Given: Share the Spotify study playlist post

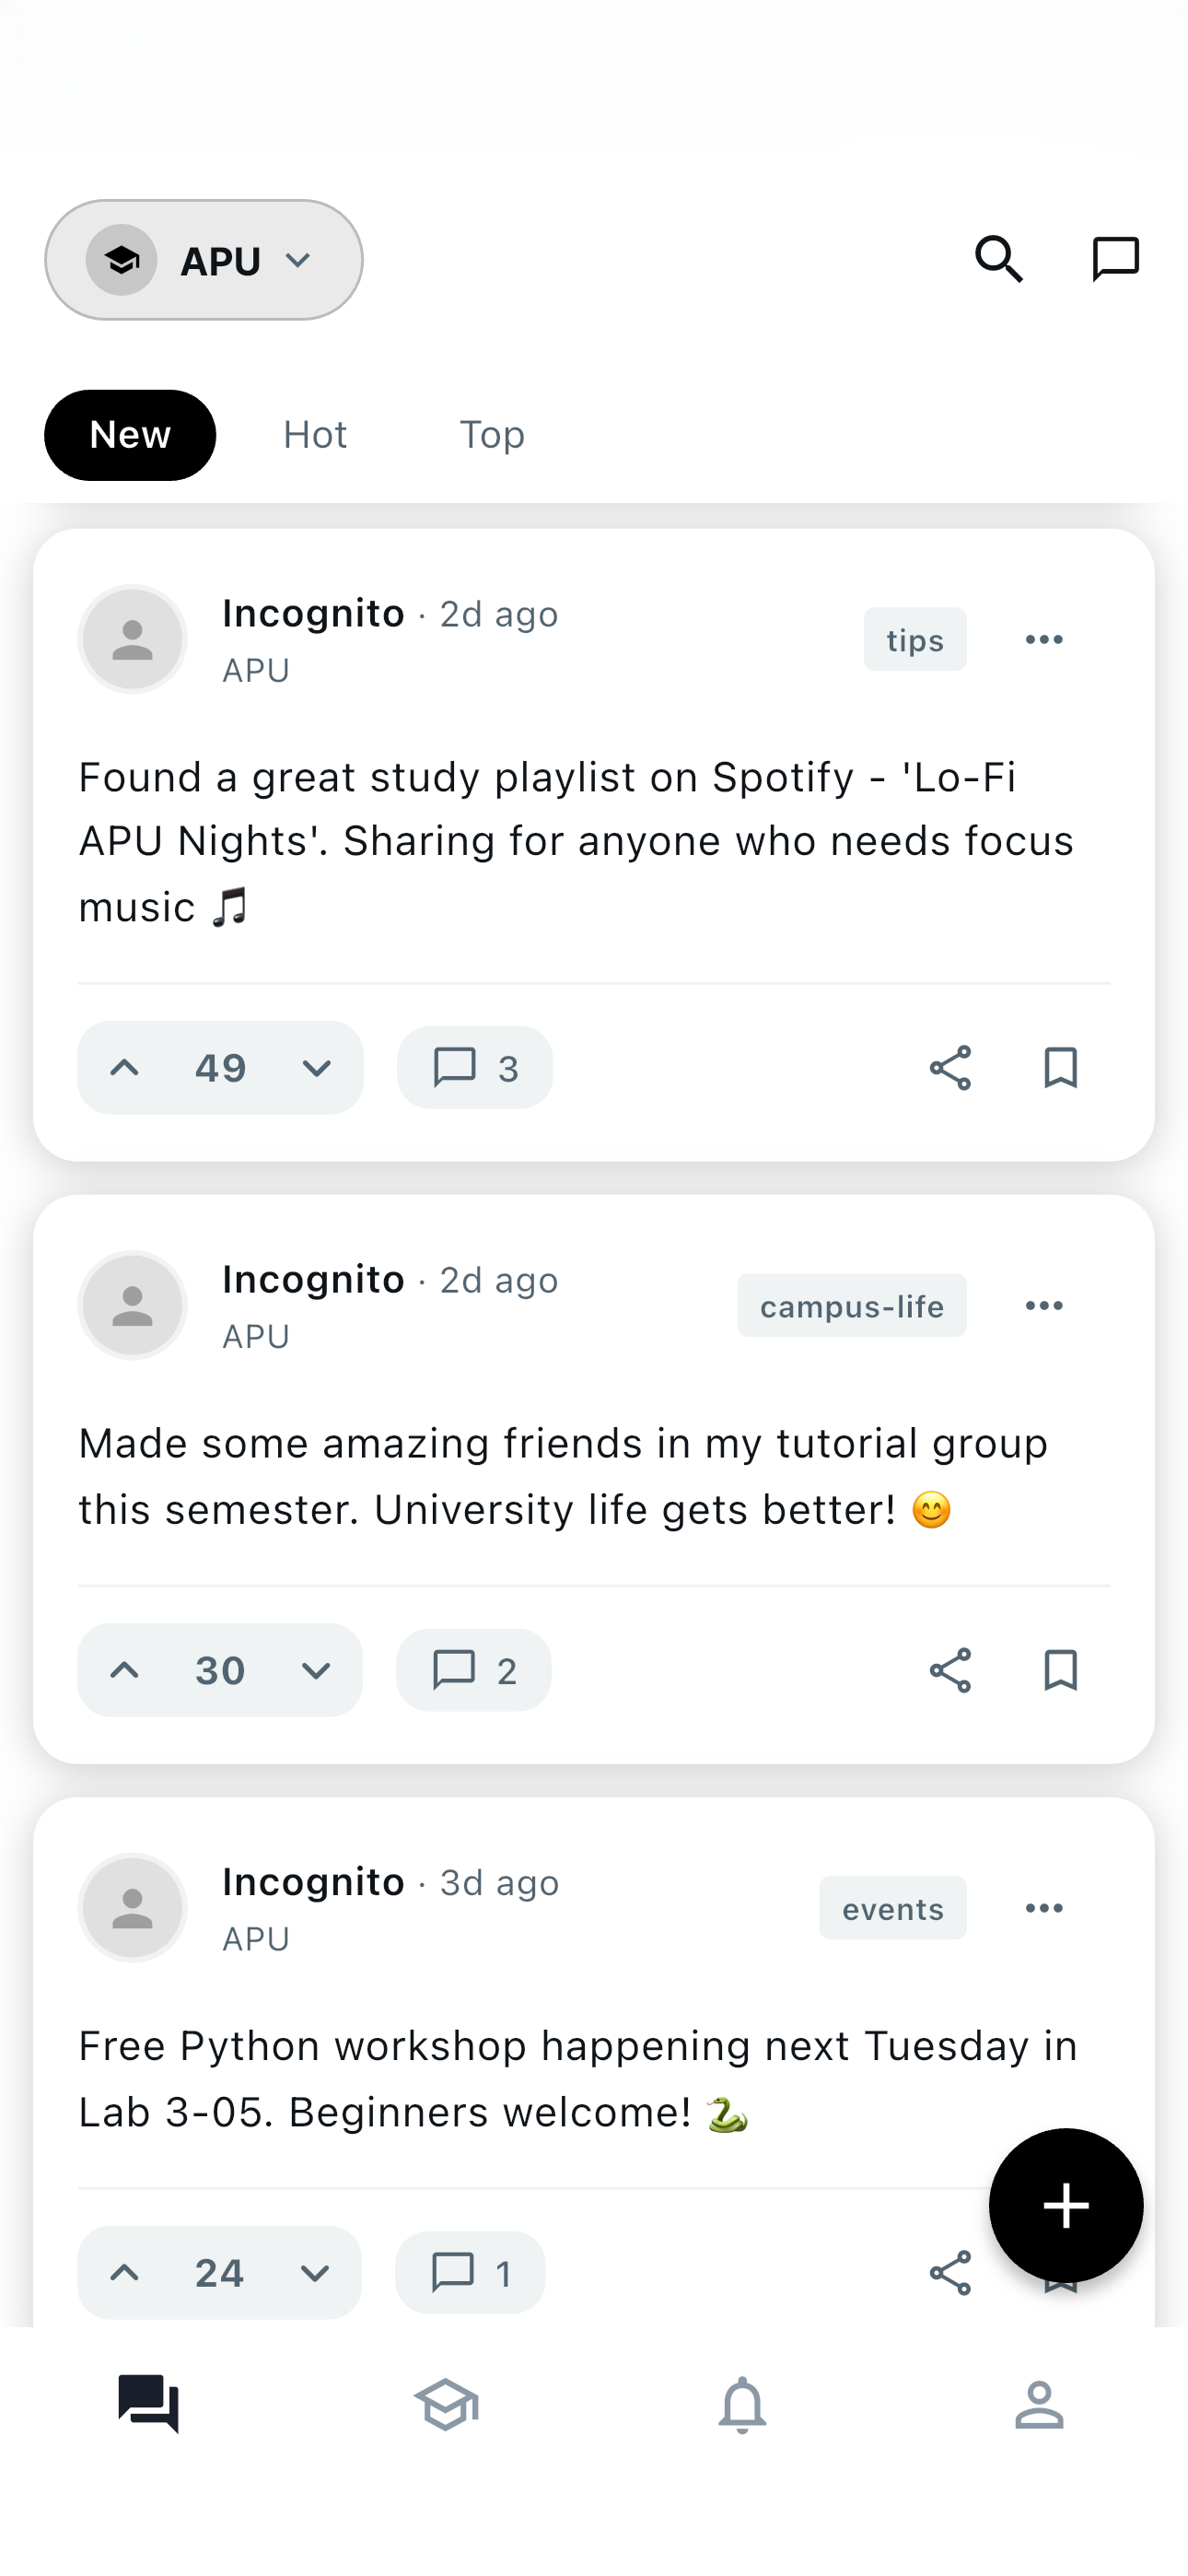Looking at the screenshot, I should 950,1068.
